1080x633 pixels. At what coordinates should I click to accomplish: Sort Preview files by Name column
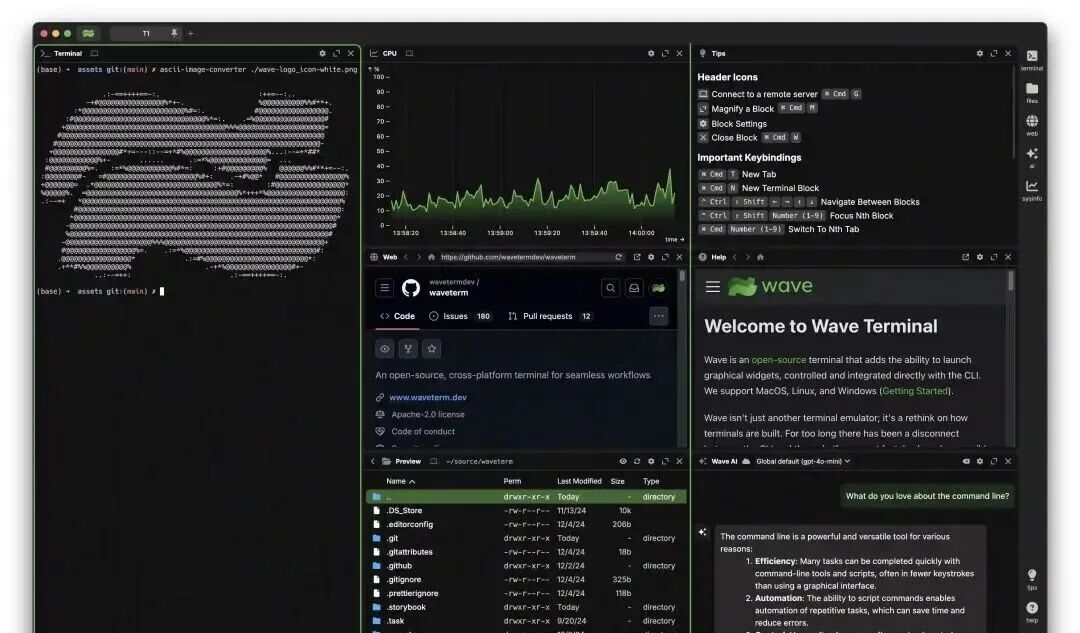click(x=400, y=481)
